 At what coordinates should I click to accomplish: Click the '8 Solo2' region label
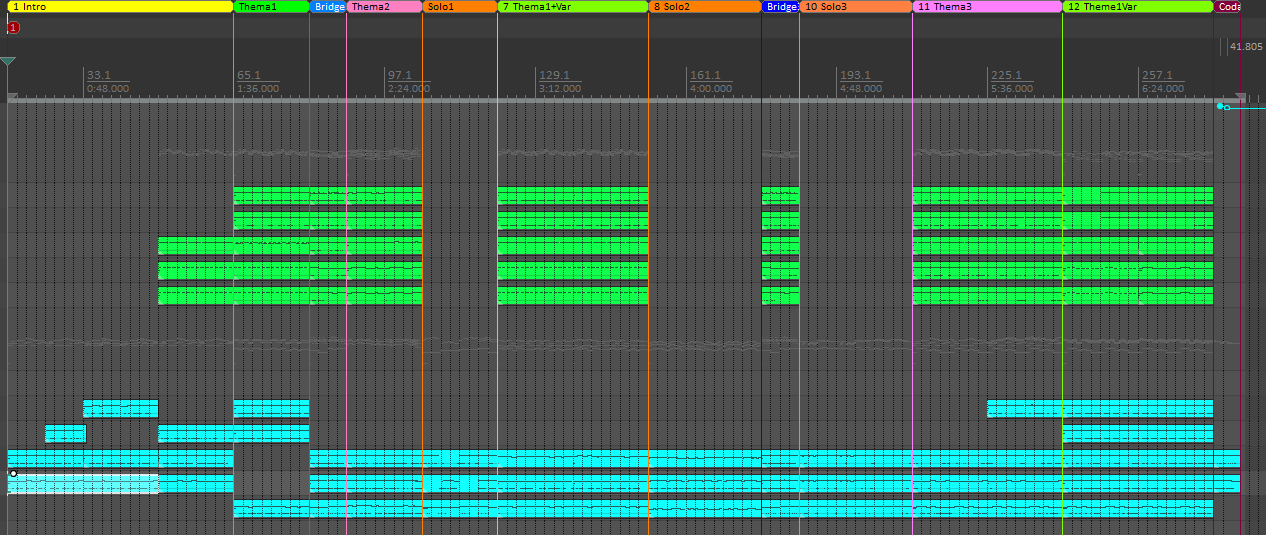point(704,7)
